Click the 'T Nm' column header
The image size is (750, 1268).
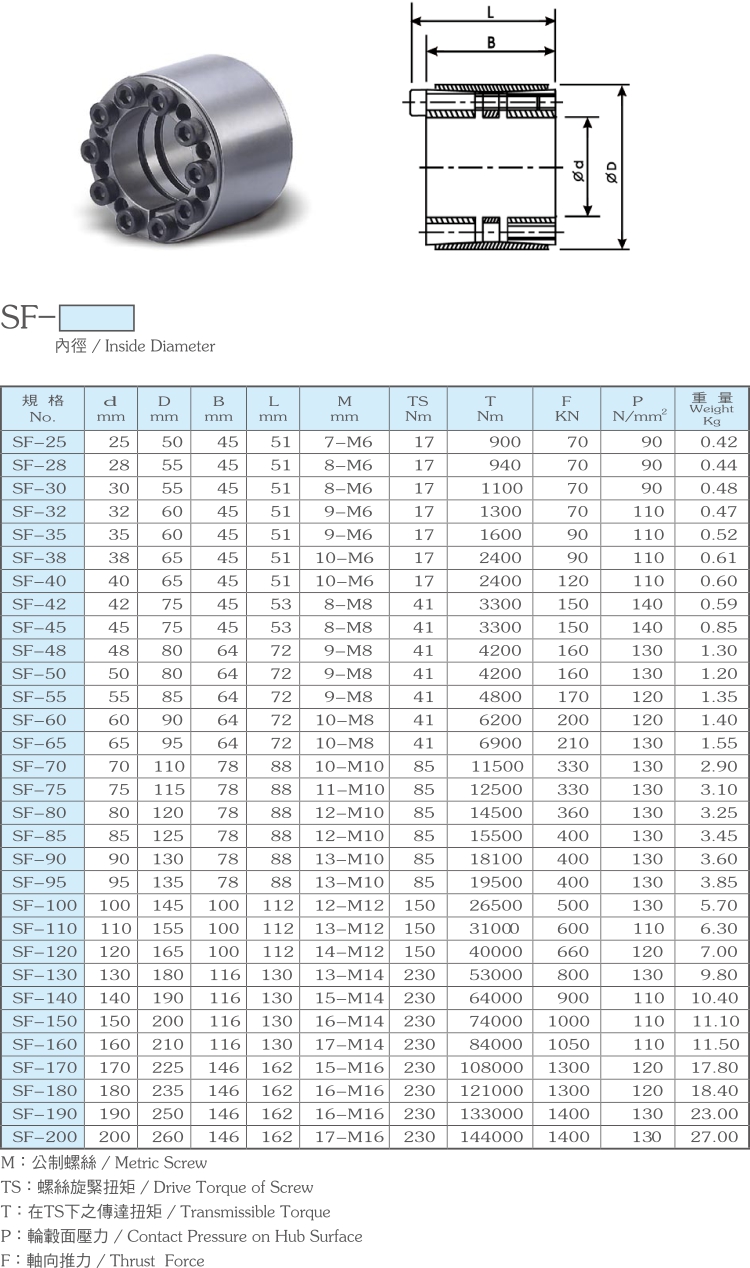(x=490, y=408)
